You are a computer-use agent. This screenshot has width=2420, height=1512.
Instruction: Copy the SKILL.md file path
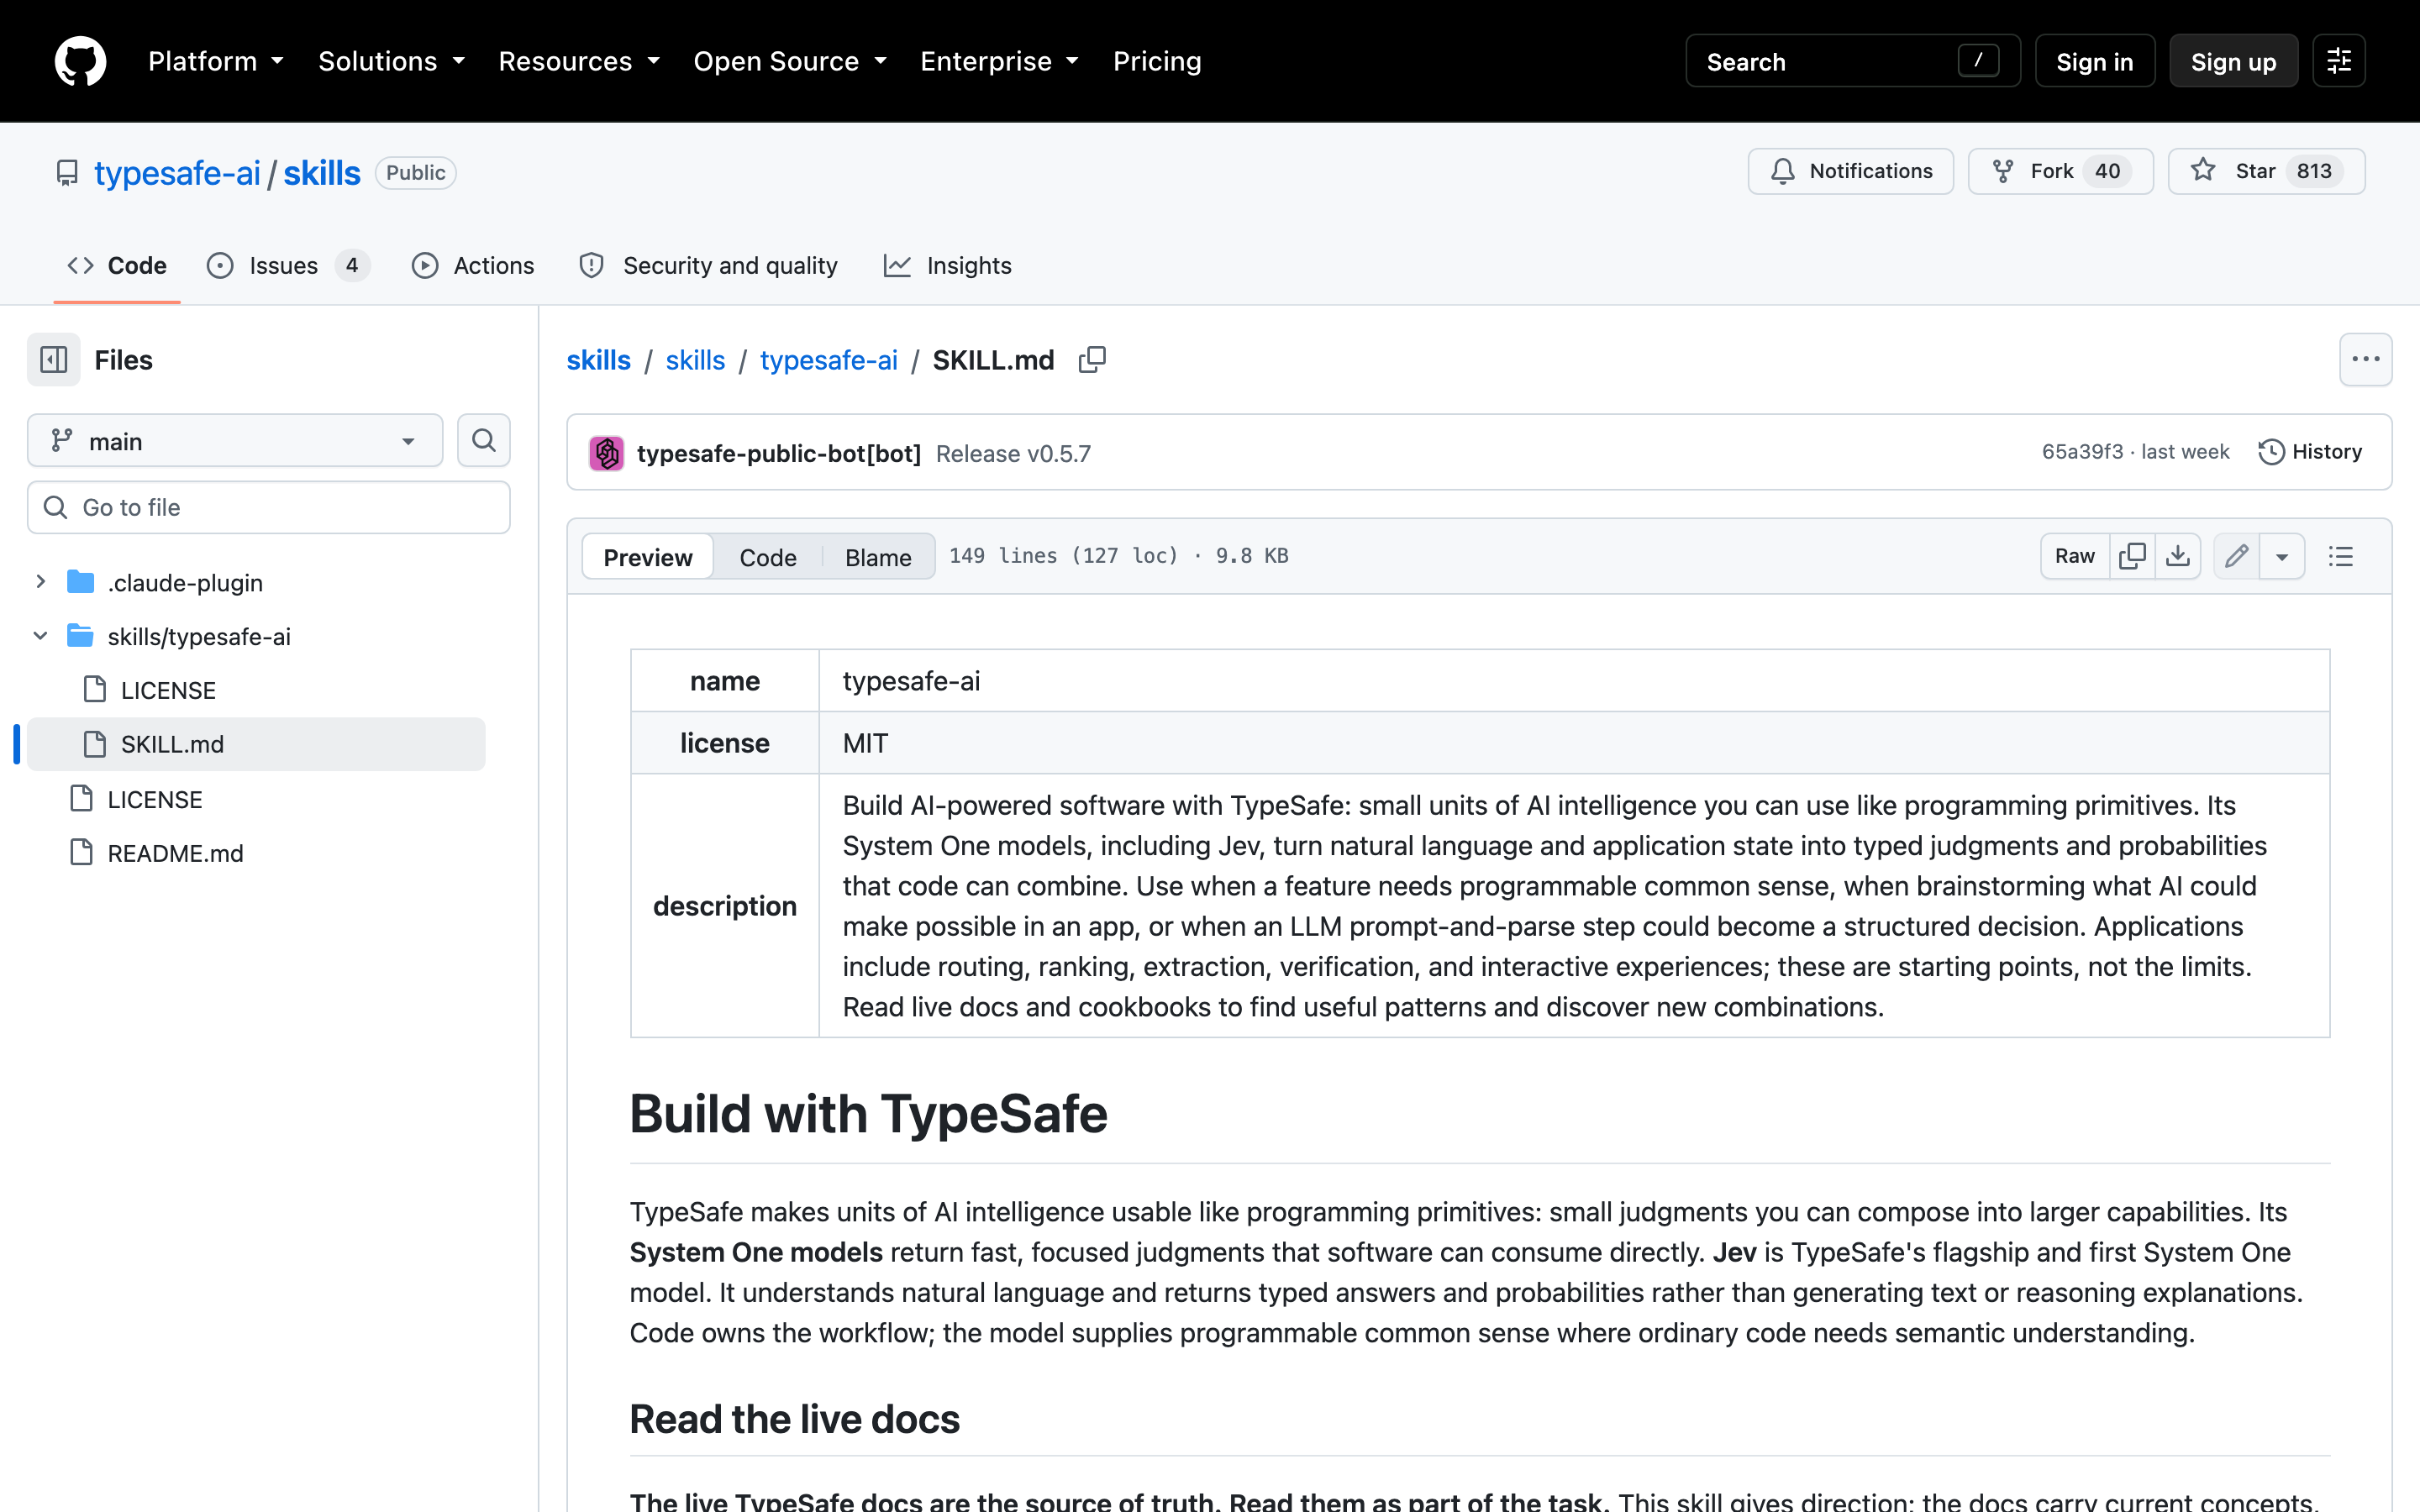click(x=1092, y=360)
